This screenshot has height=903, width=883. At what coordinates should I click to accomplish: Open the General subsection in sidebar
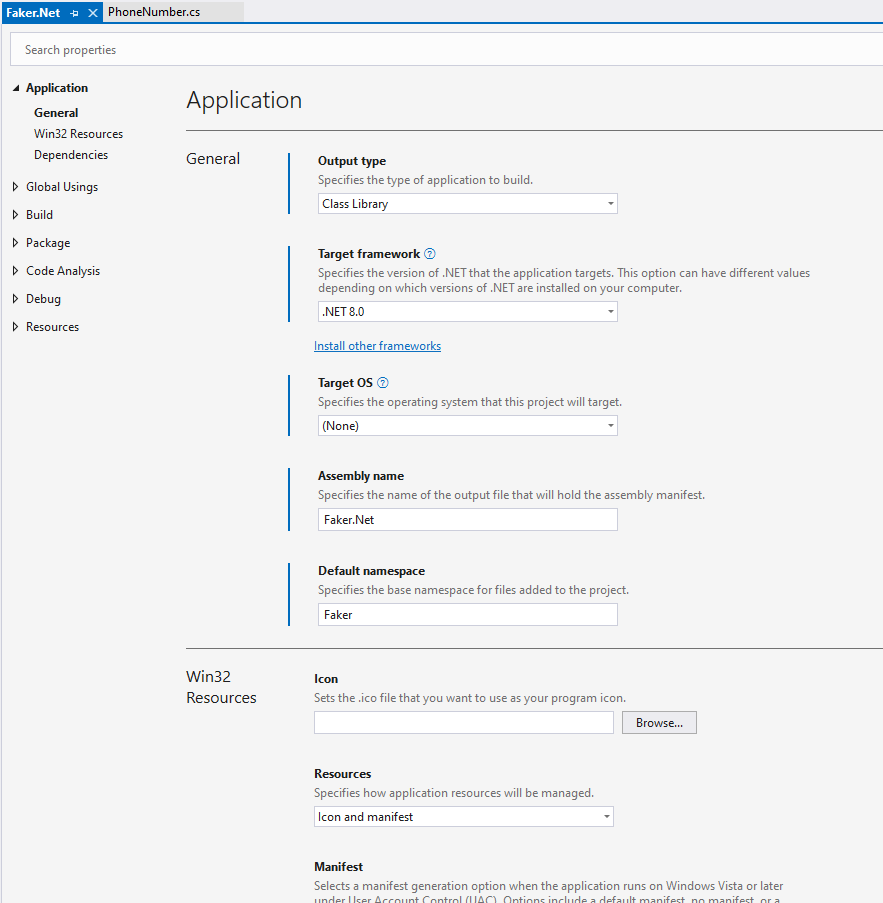(56, 113)
